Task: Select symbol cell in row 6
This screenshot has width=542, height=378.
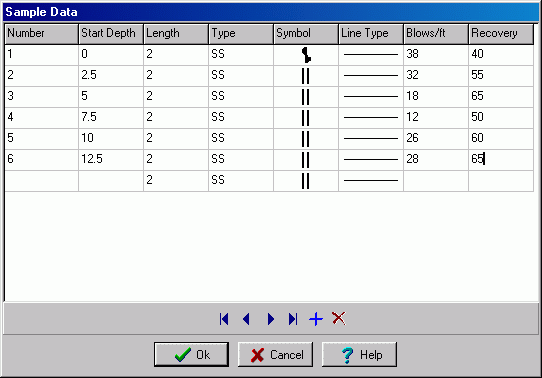Action: click(x=306, y=160)
